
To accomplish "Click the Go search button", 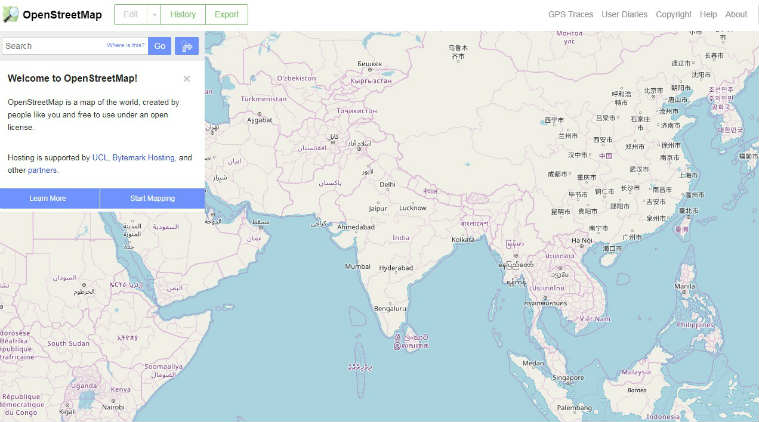I will 160,46.
